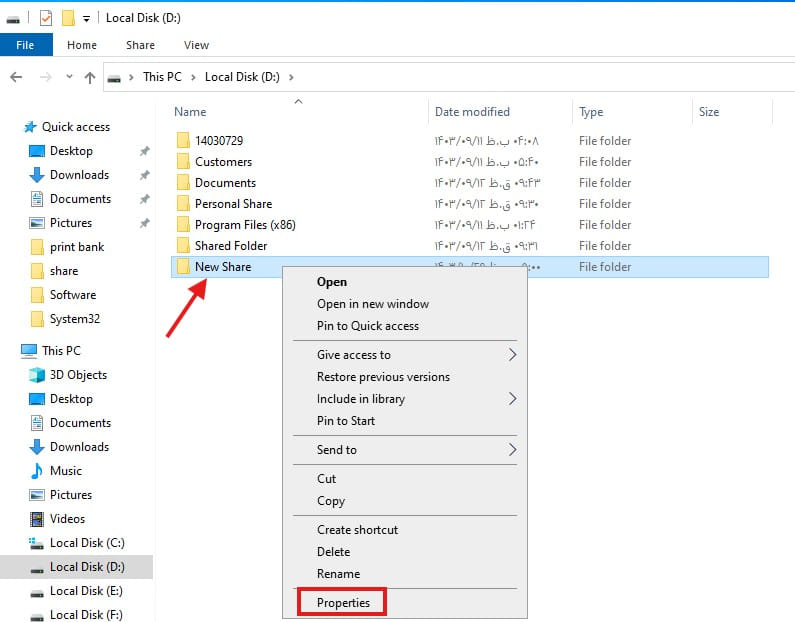Viewport: 795px width, 622px height.
Task: Choose Cut in the context menu
Action: point(327,479)
